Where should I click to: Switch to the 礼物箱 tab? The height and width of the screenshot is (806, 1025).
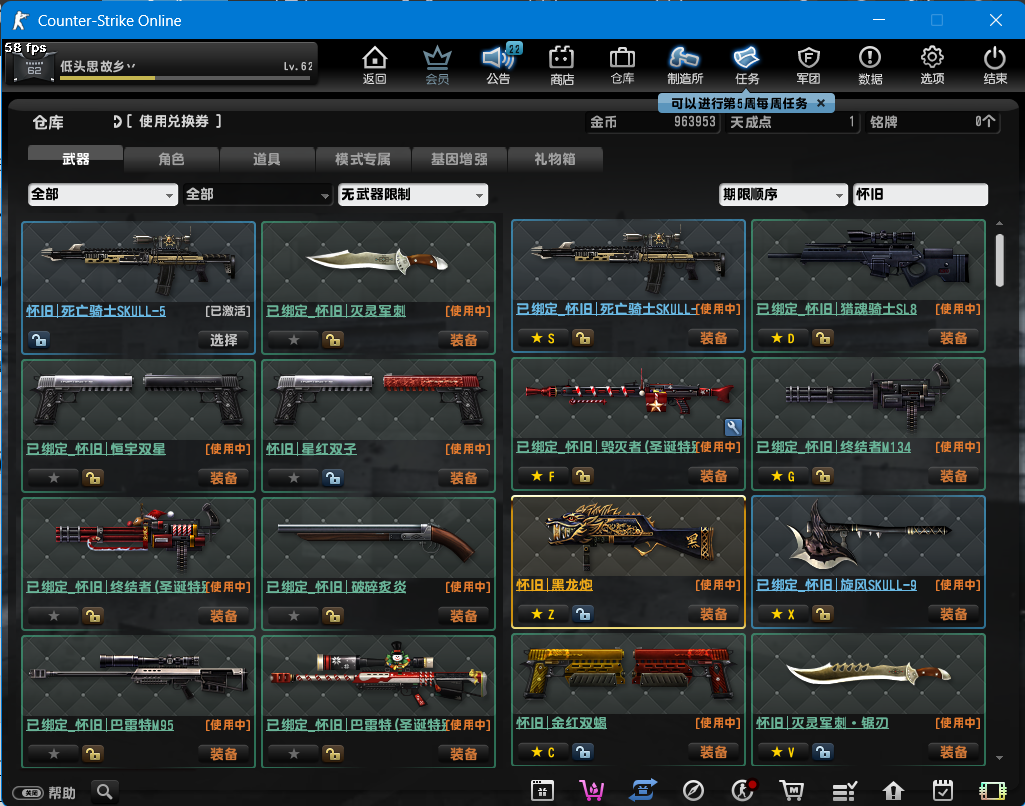(555, 159)
